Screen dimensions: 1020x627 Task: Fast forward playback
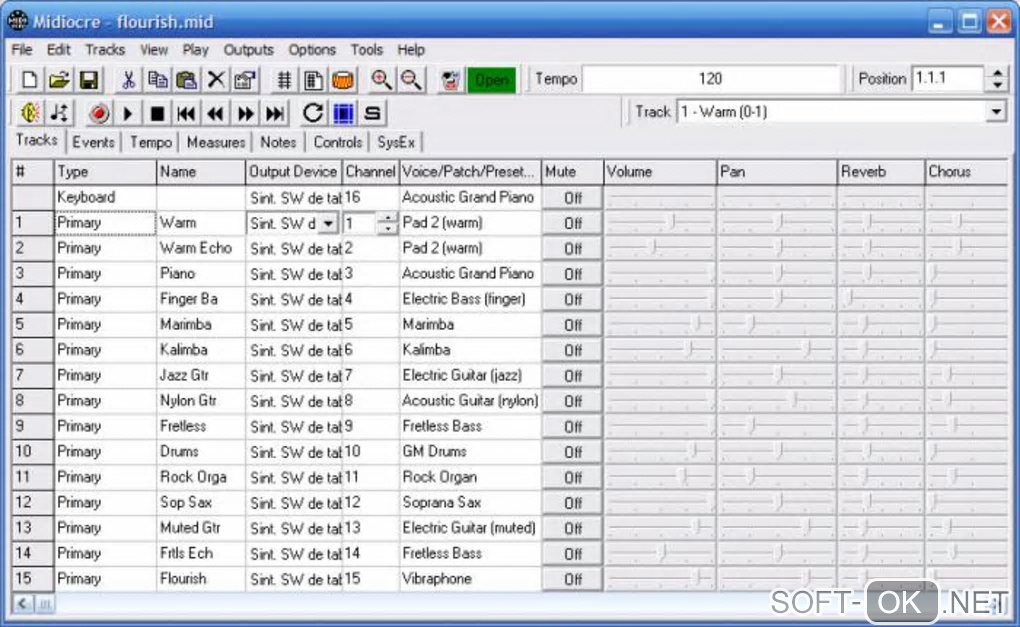245,113
